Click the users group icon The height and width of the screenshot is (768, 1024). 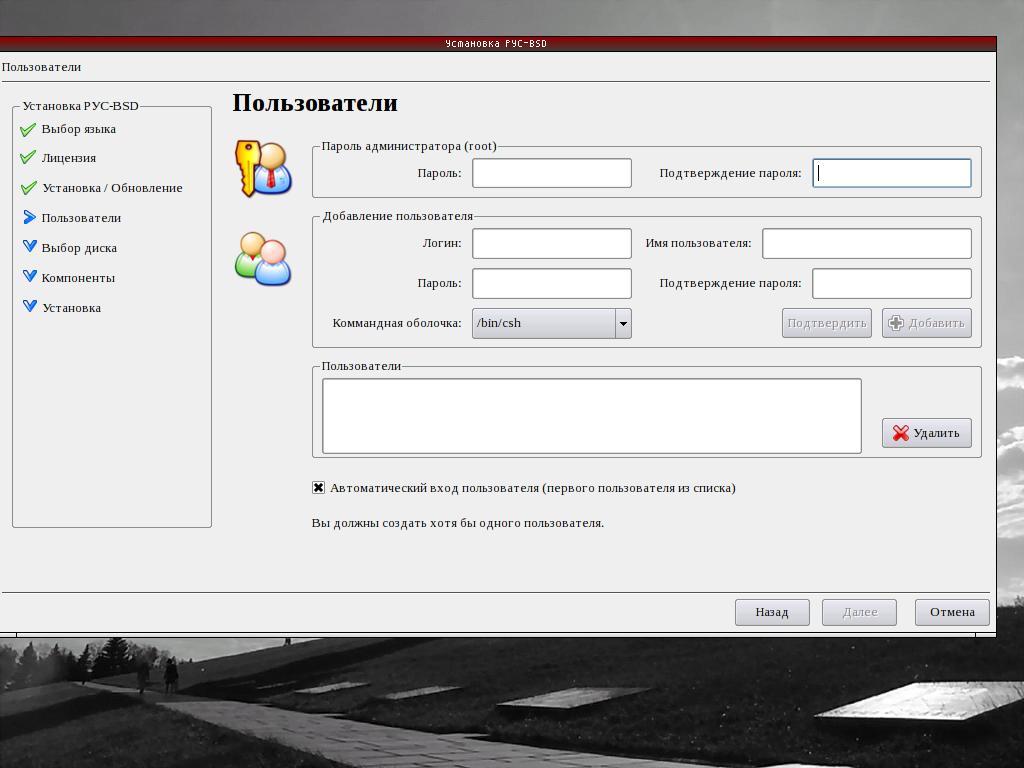click(x=262, y=258)
